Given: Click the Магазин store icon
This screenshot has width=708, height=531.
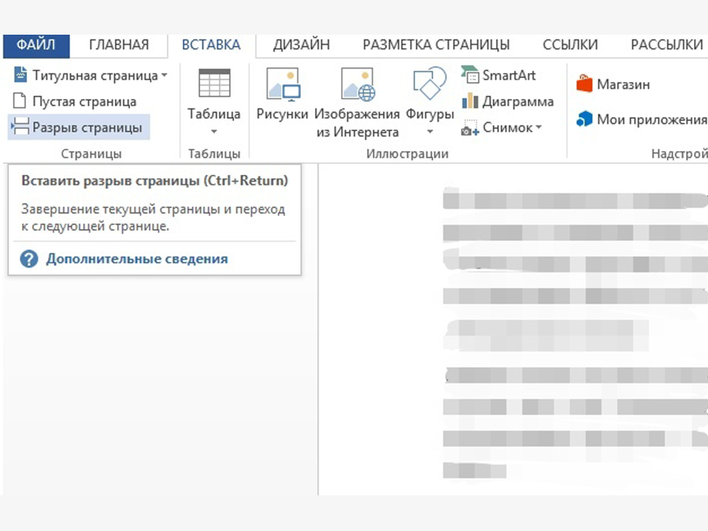Looking at the screenshot, I should coord(584,84).
